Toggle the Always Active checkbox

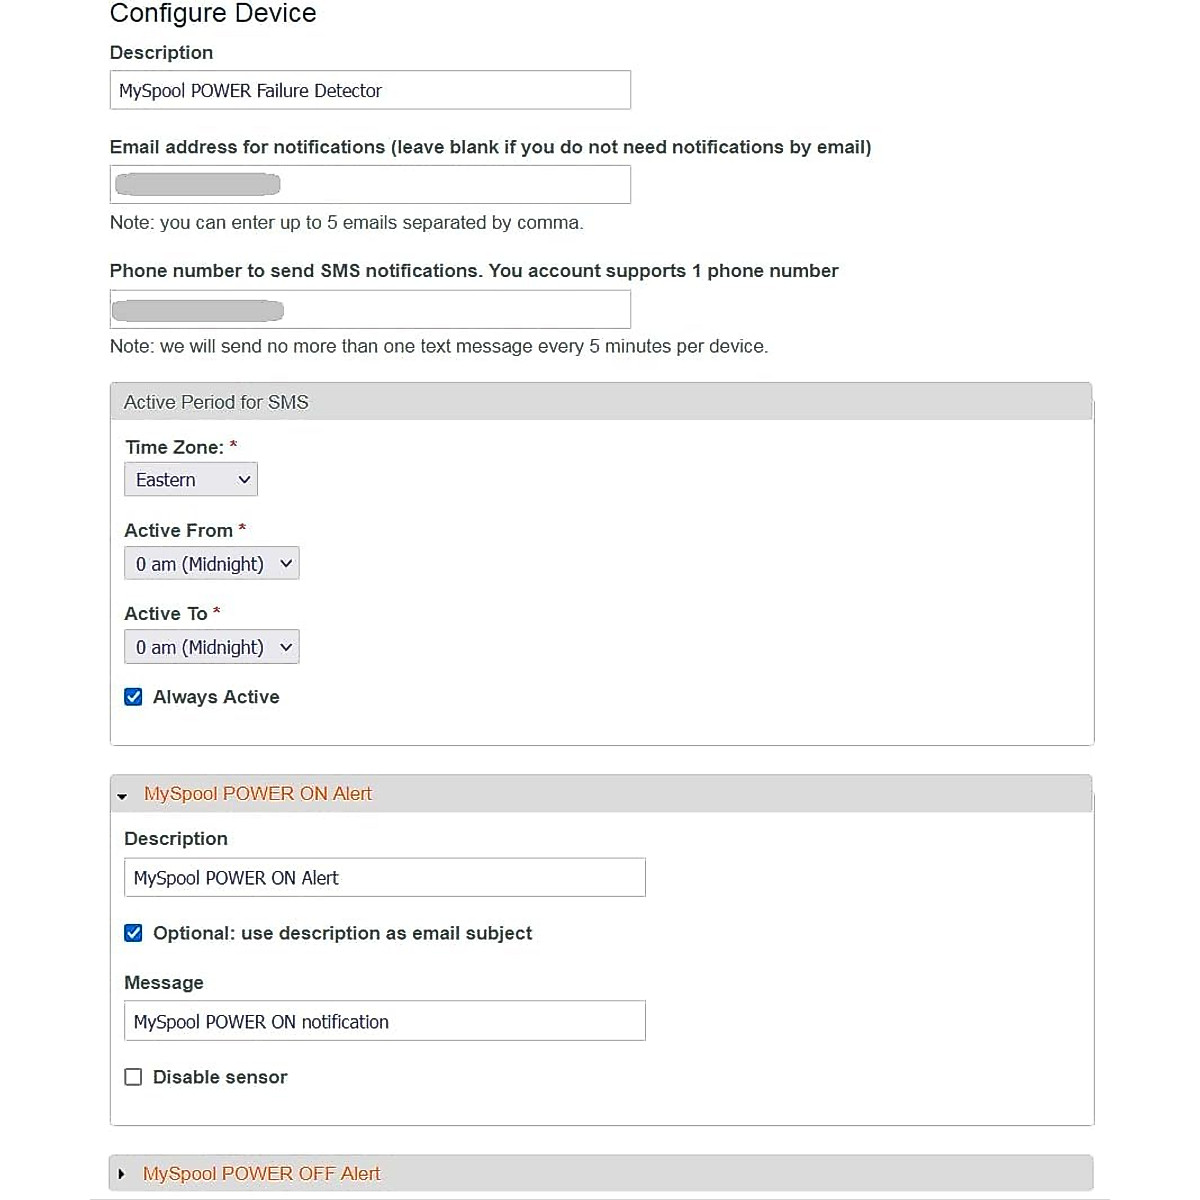tap(133, 697)
